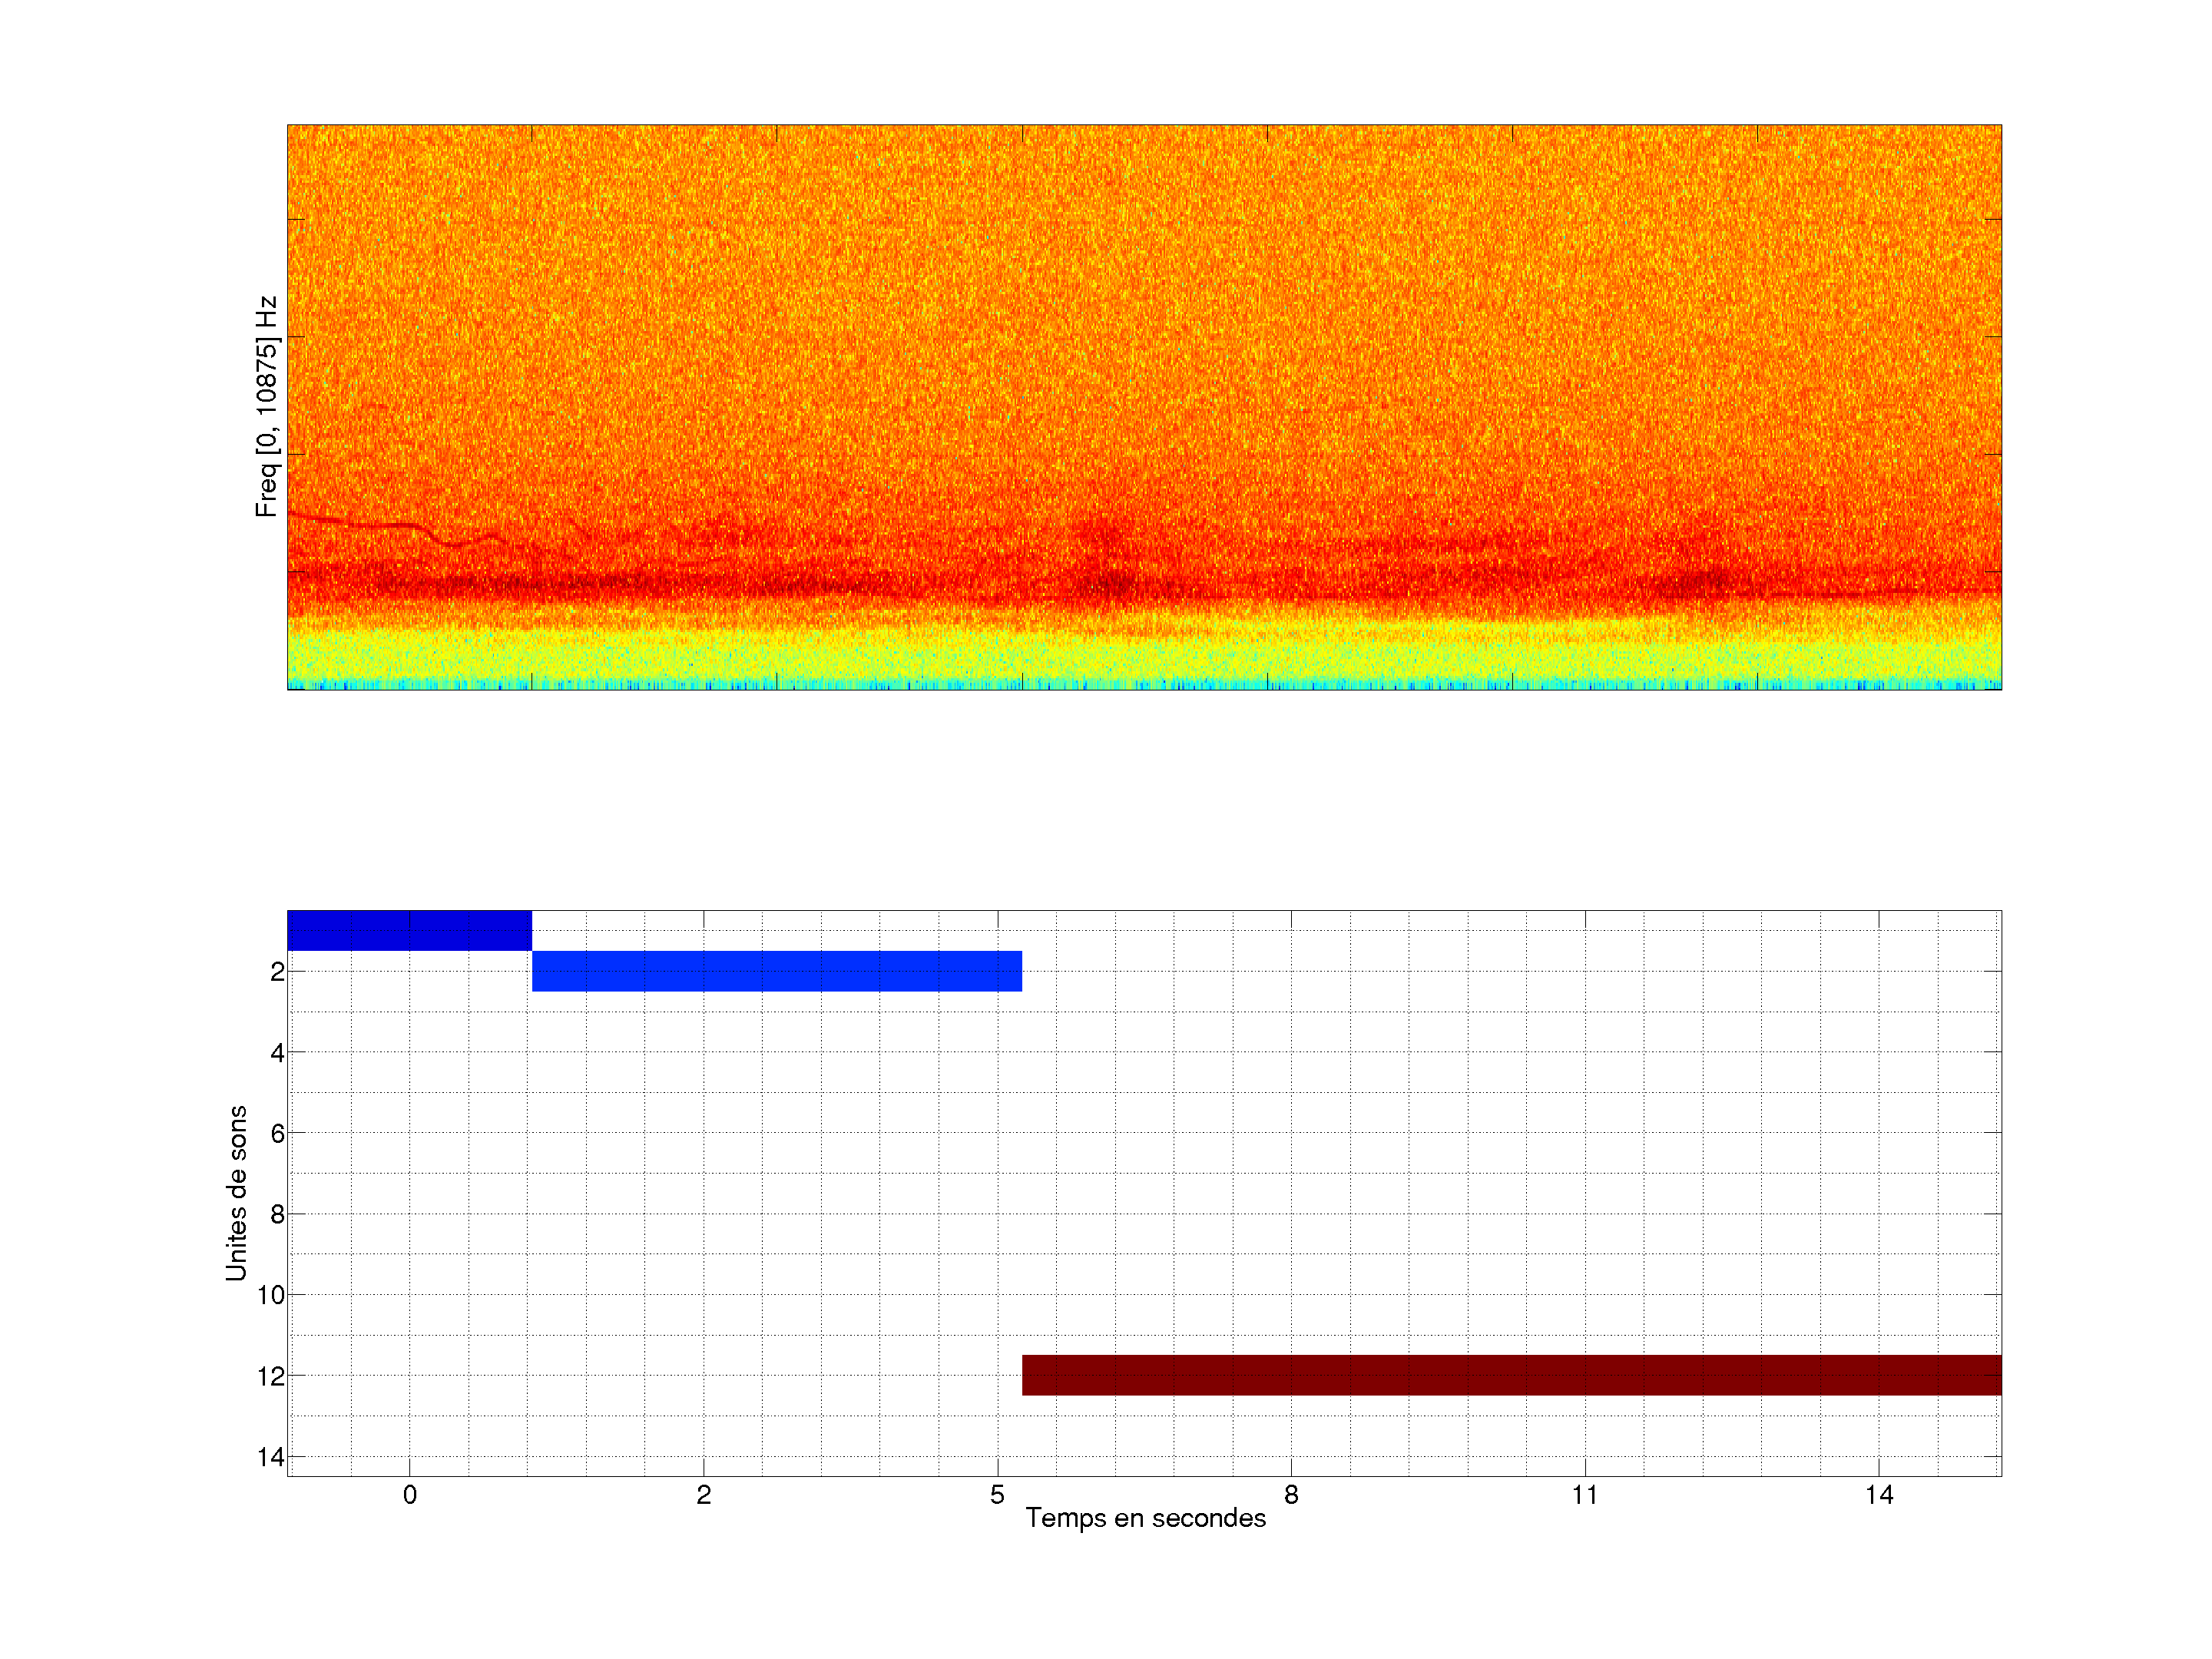Click the x-axis tick label 2

pyautogui.click(x=703, y=1495)
